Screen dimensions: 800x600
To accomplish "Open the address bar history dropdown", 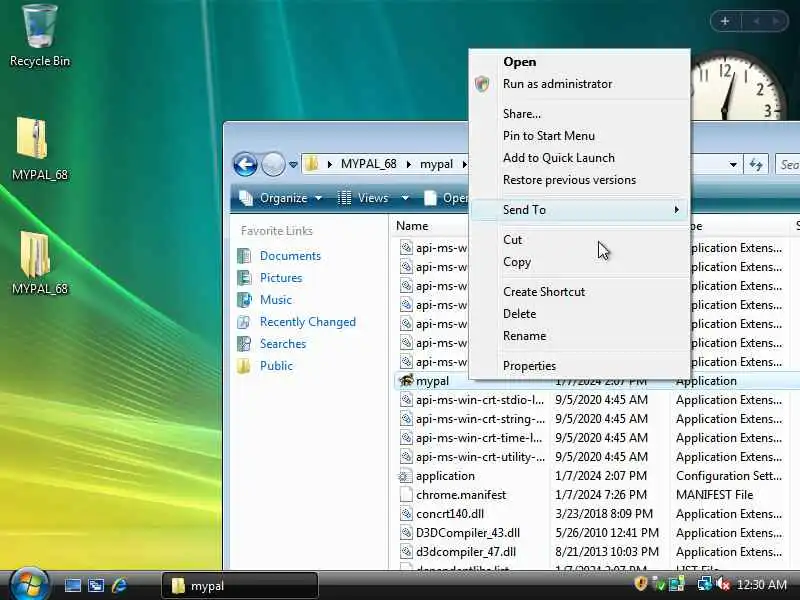I will click(733, 164).
